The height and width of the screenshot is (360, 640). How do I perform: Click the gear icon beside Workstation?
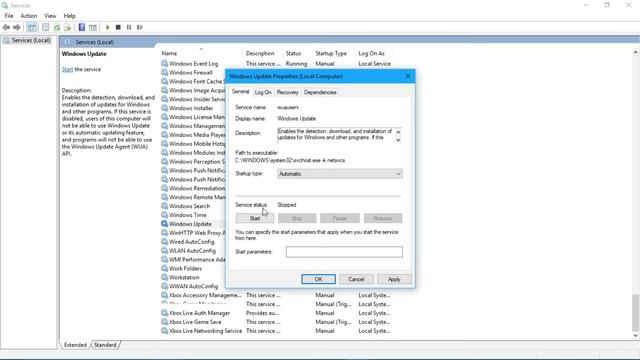pyautogui.click(x=164, y=277)
